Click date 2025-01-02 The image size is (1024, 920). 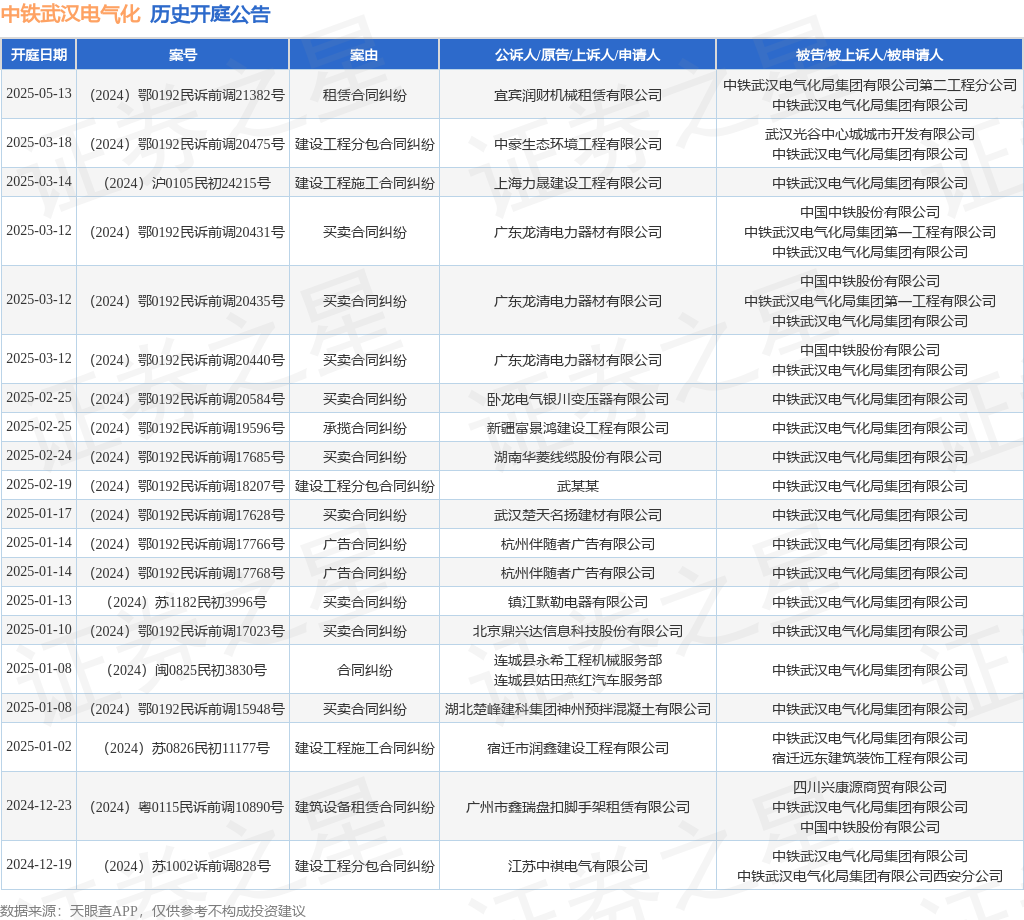(39, 747)
